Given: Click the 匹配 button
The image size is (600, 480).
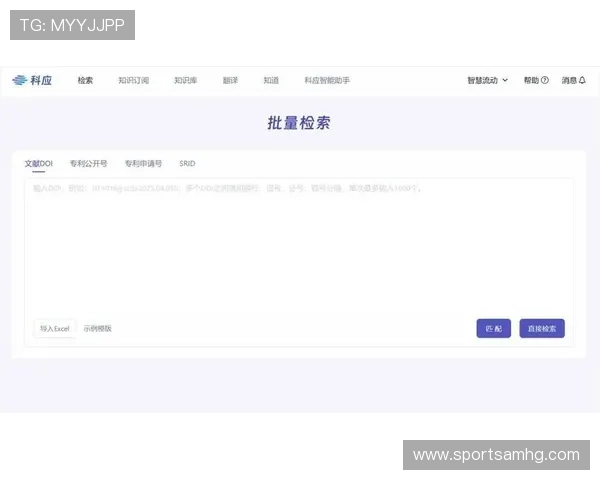Looking at the screenshot, I should [x=493, y=328].
